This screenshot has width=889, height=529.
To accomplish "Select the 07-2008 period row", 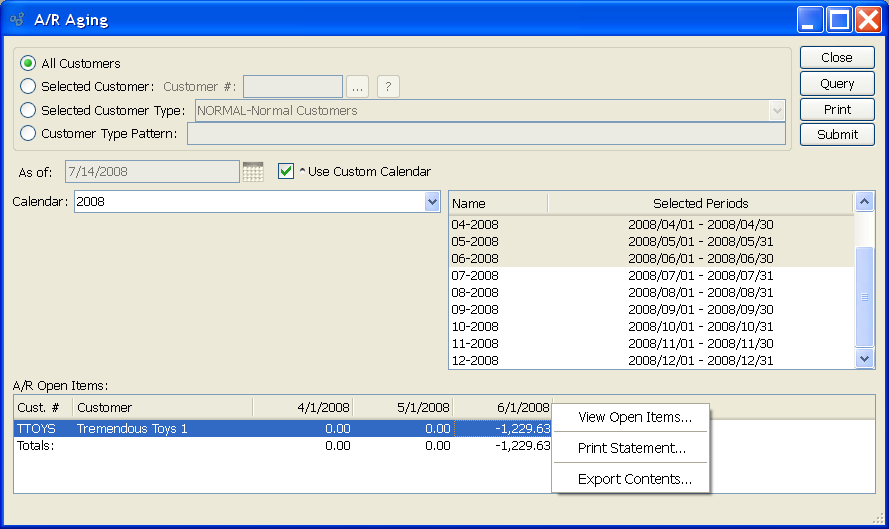I will tap(650, 275).
